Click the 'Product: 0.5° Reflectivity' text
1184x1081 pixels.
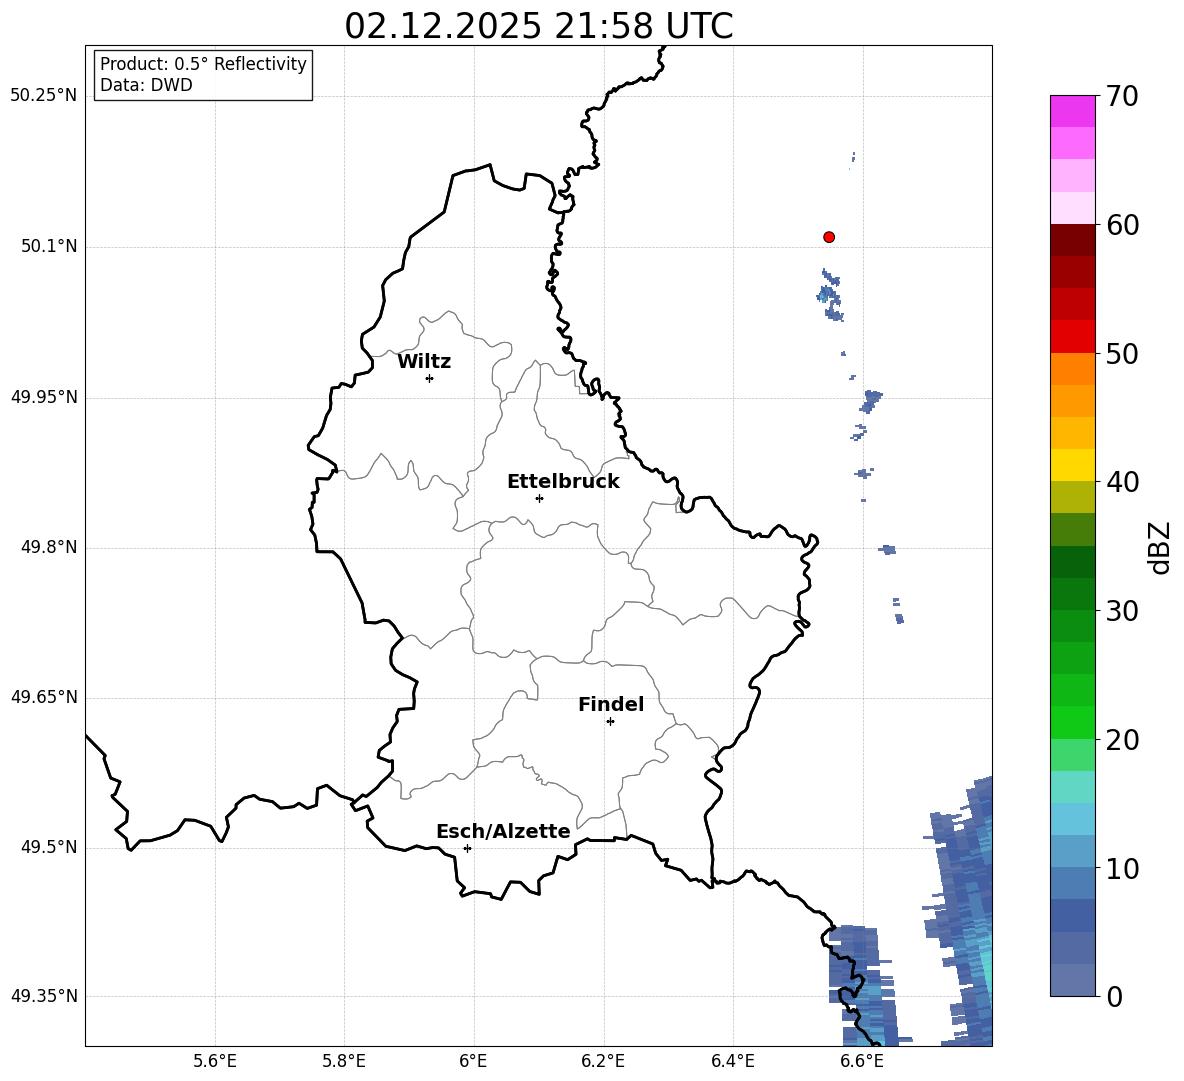click(203, 64)
